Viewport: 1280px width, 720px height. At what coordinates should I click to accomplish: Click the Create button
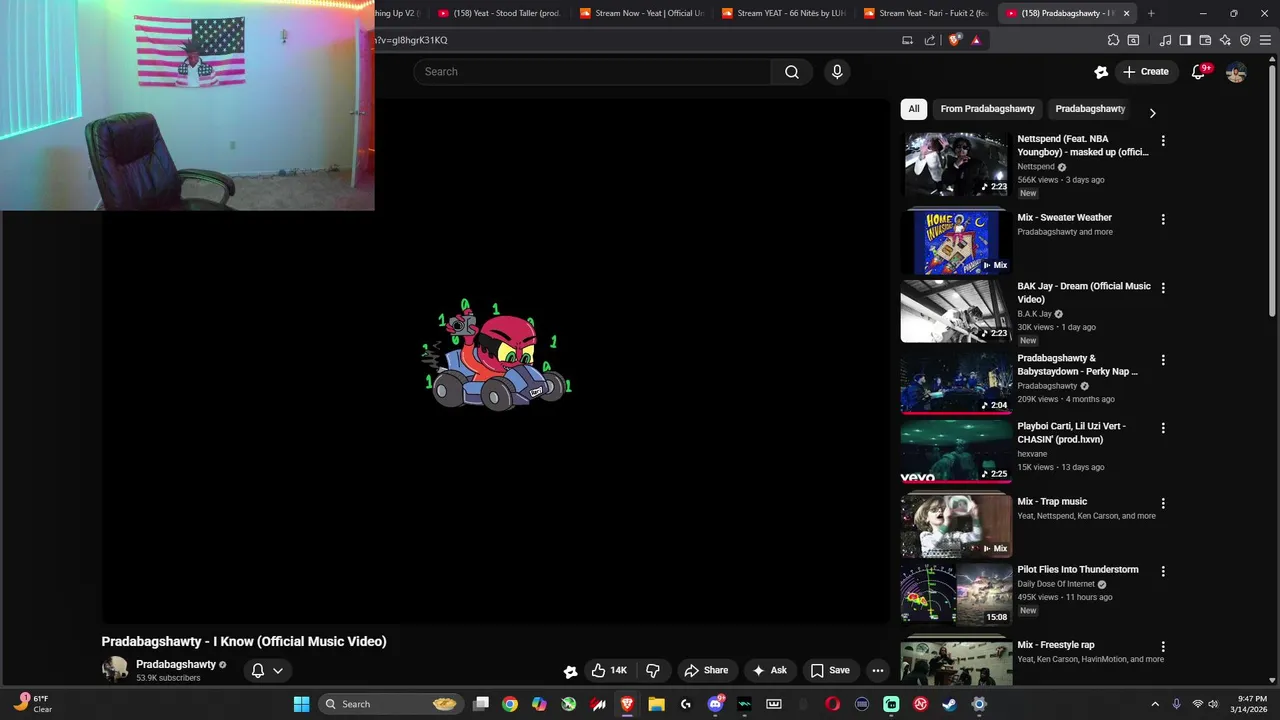point(1145,72)
